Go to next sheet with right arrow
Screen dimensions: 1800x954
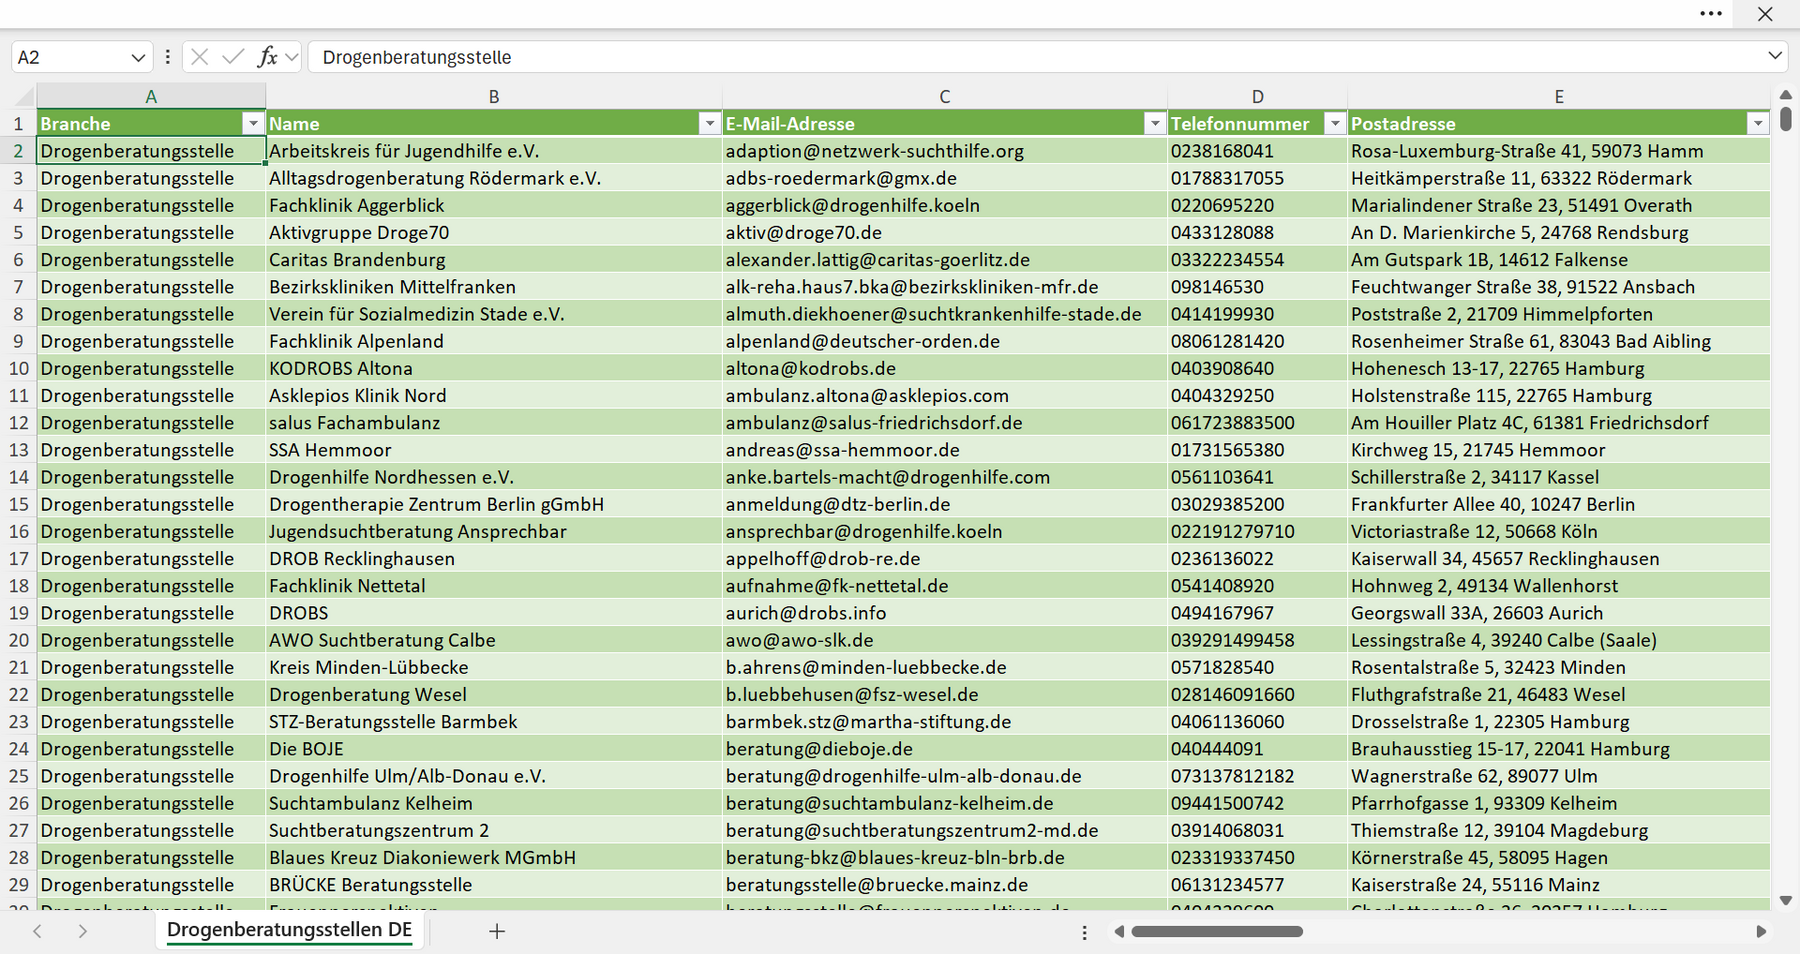pos(82,931)
